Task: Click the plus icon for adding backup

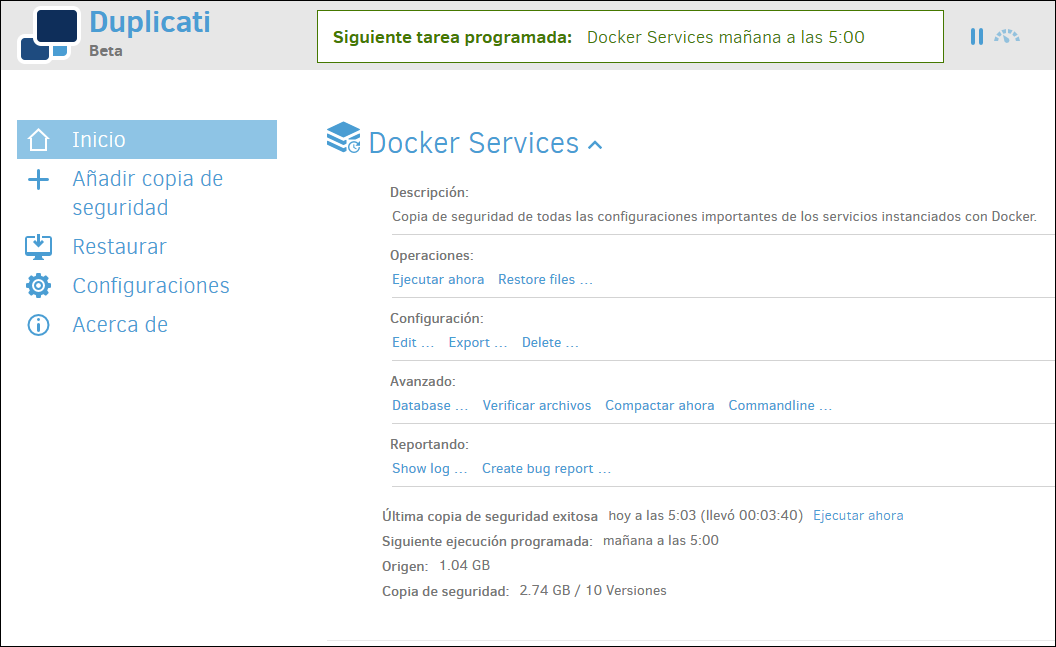Action: (38, 179)
